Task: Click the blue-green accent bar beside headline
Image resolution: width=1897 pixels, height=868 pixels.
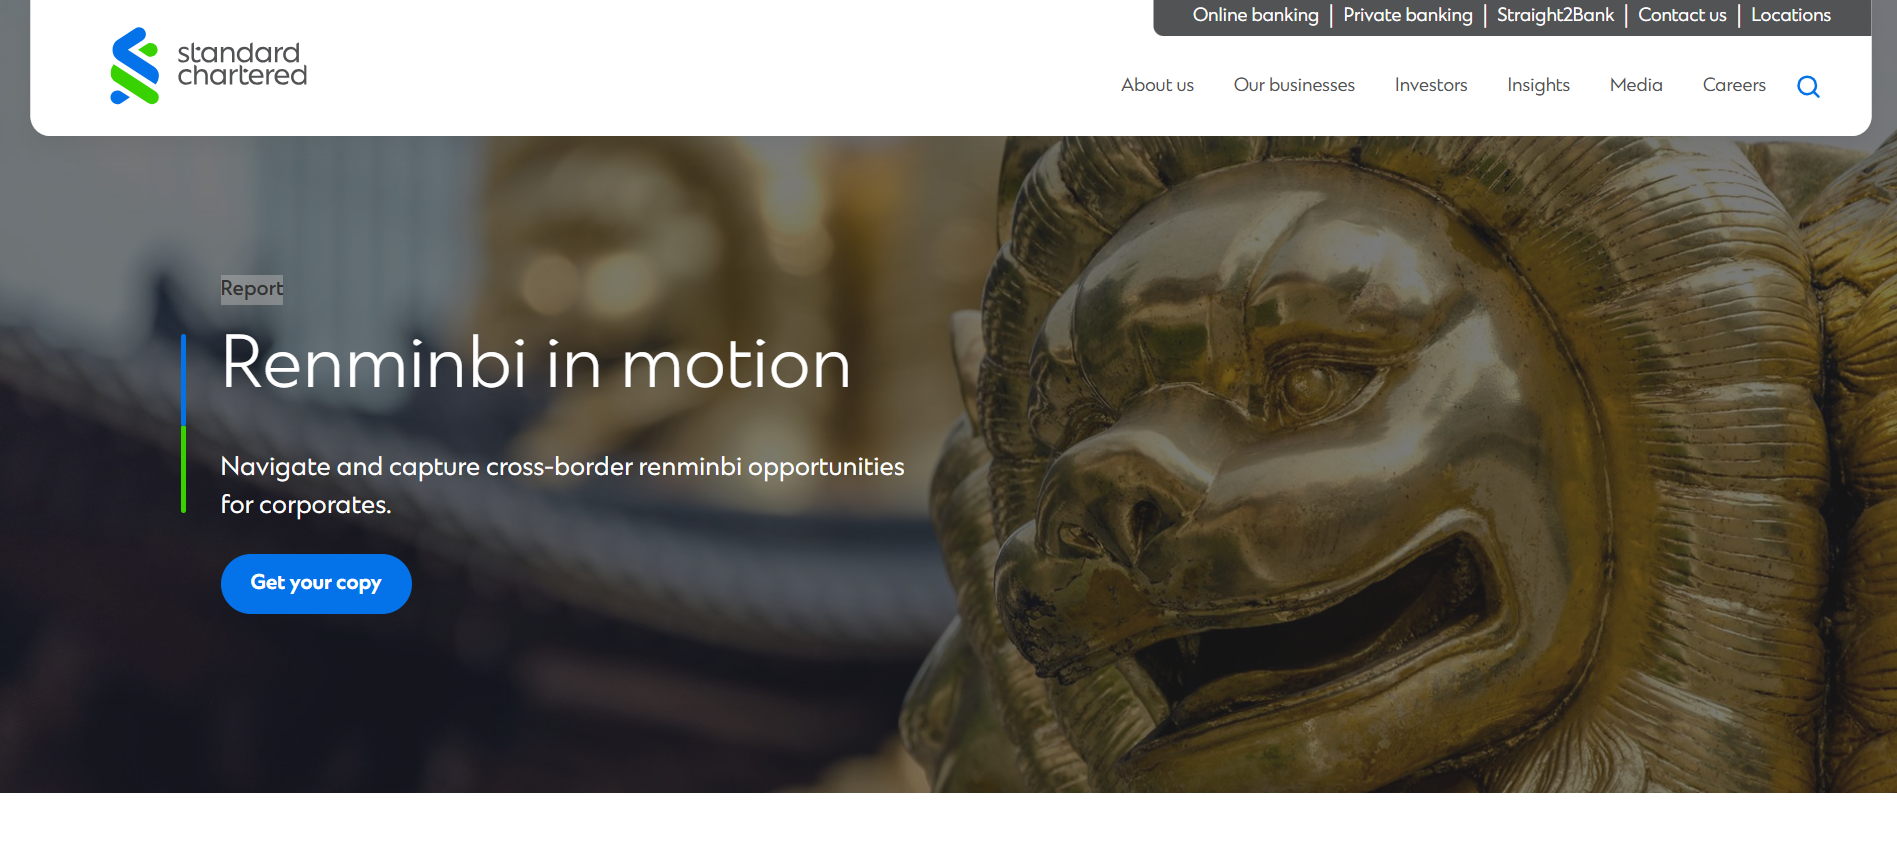Action: click(184, 424)
